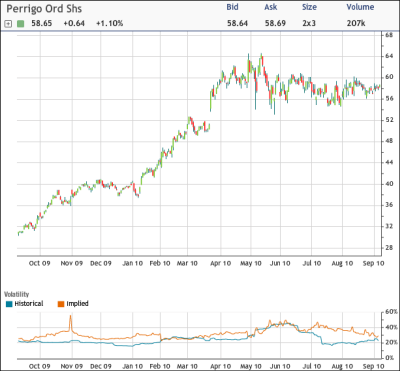Viewport: 400px width, 371px height.
Task: Select the Perrigo Ord Shs title
Action: click(x=44, y=9)
